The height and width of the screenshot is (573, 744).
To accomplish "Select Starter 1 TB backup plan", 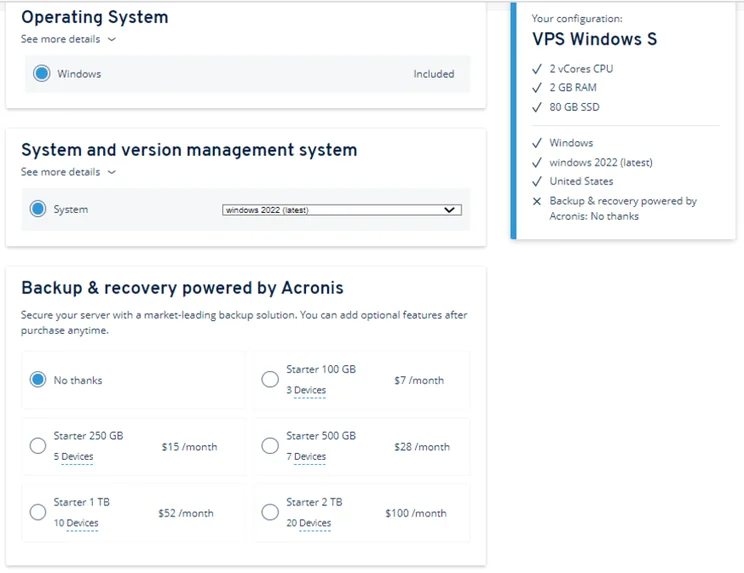I will [x=38, y=512].
